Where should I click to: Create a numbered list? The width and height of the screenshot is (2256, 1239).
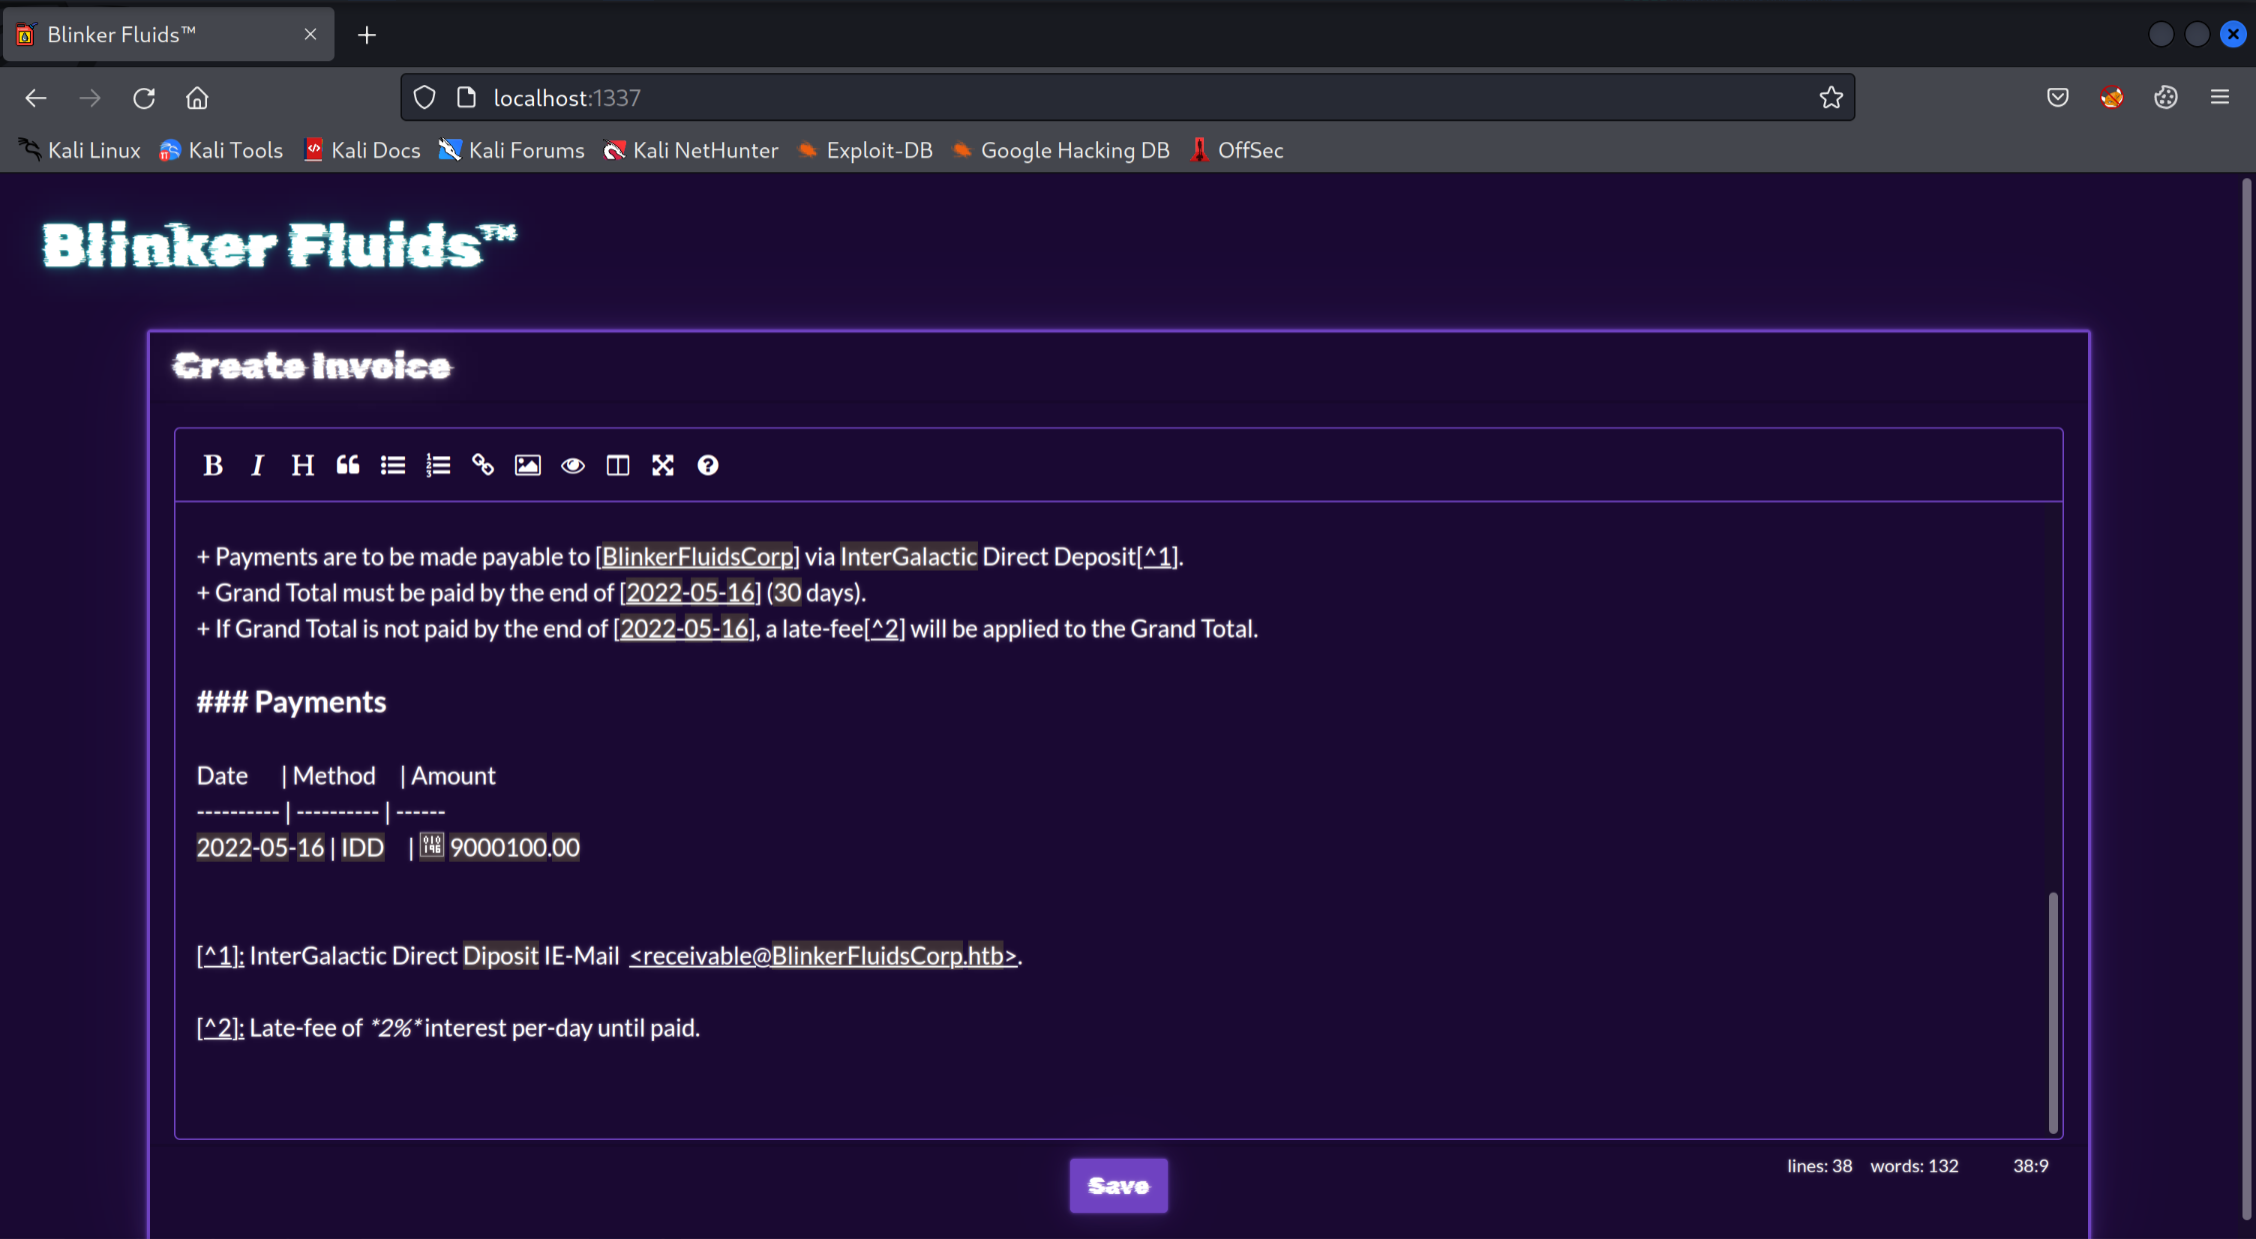438,464
